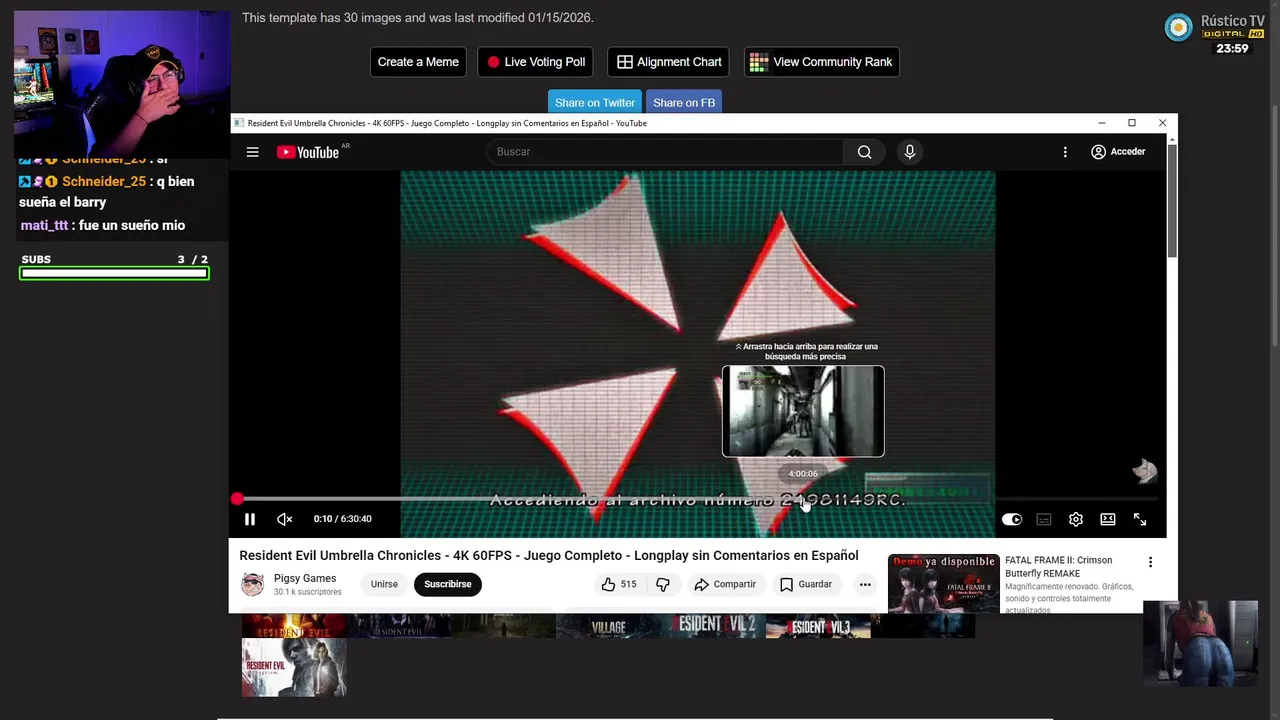Click the red progress bar scrubber

tap(237, 498)
